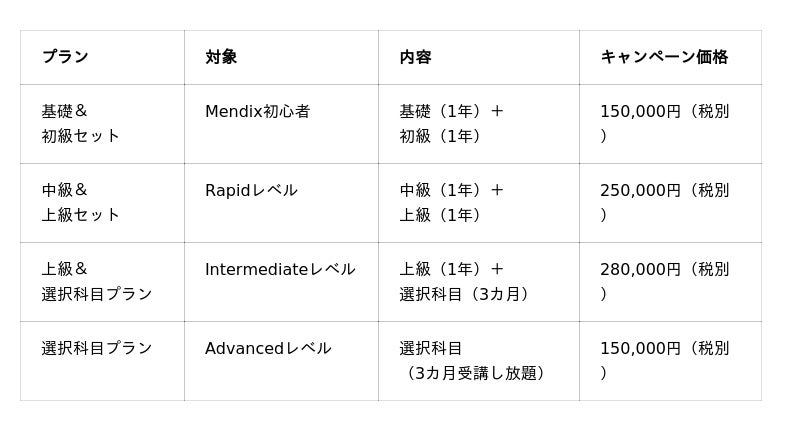The image size is (800, 431).
Task: Click the 中級（1年）＋上級（1年） content cell
Action: [479, 203]
